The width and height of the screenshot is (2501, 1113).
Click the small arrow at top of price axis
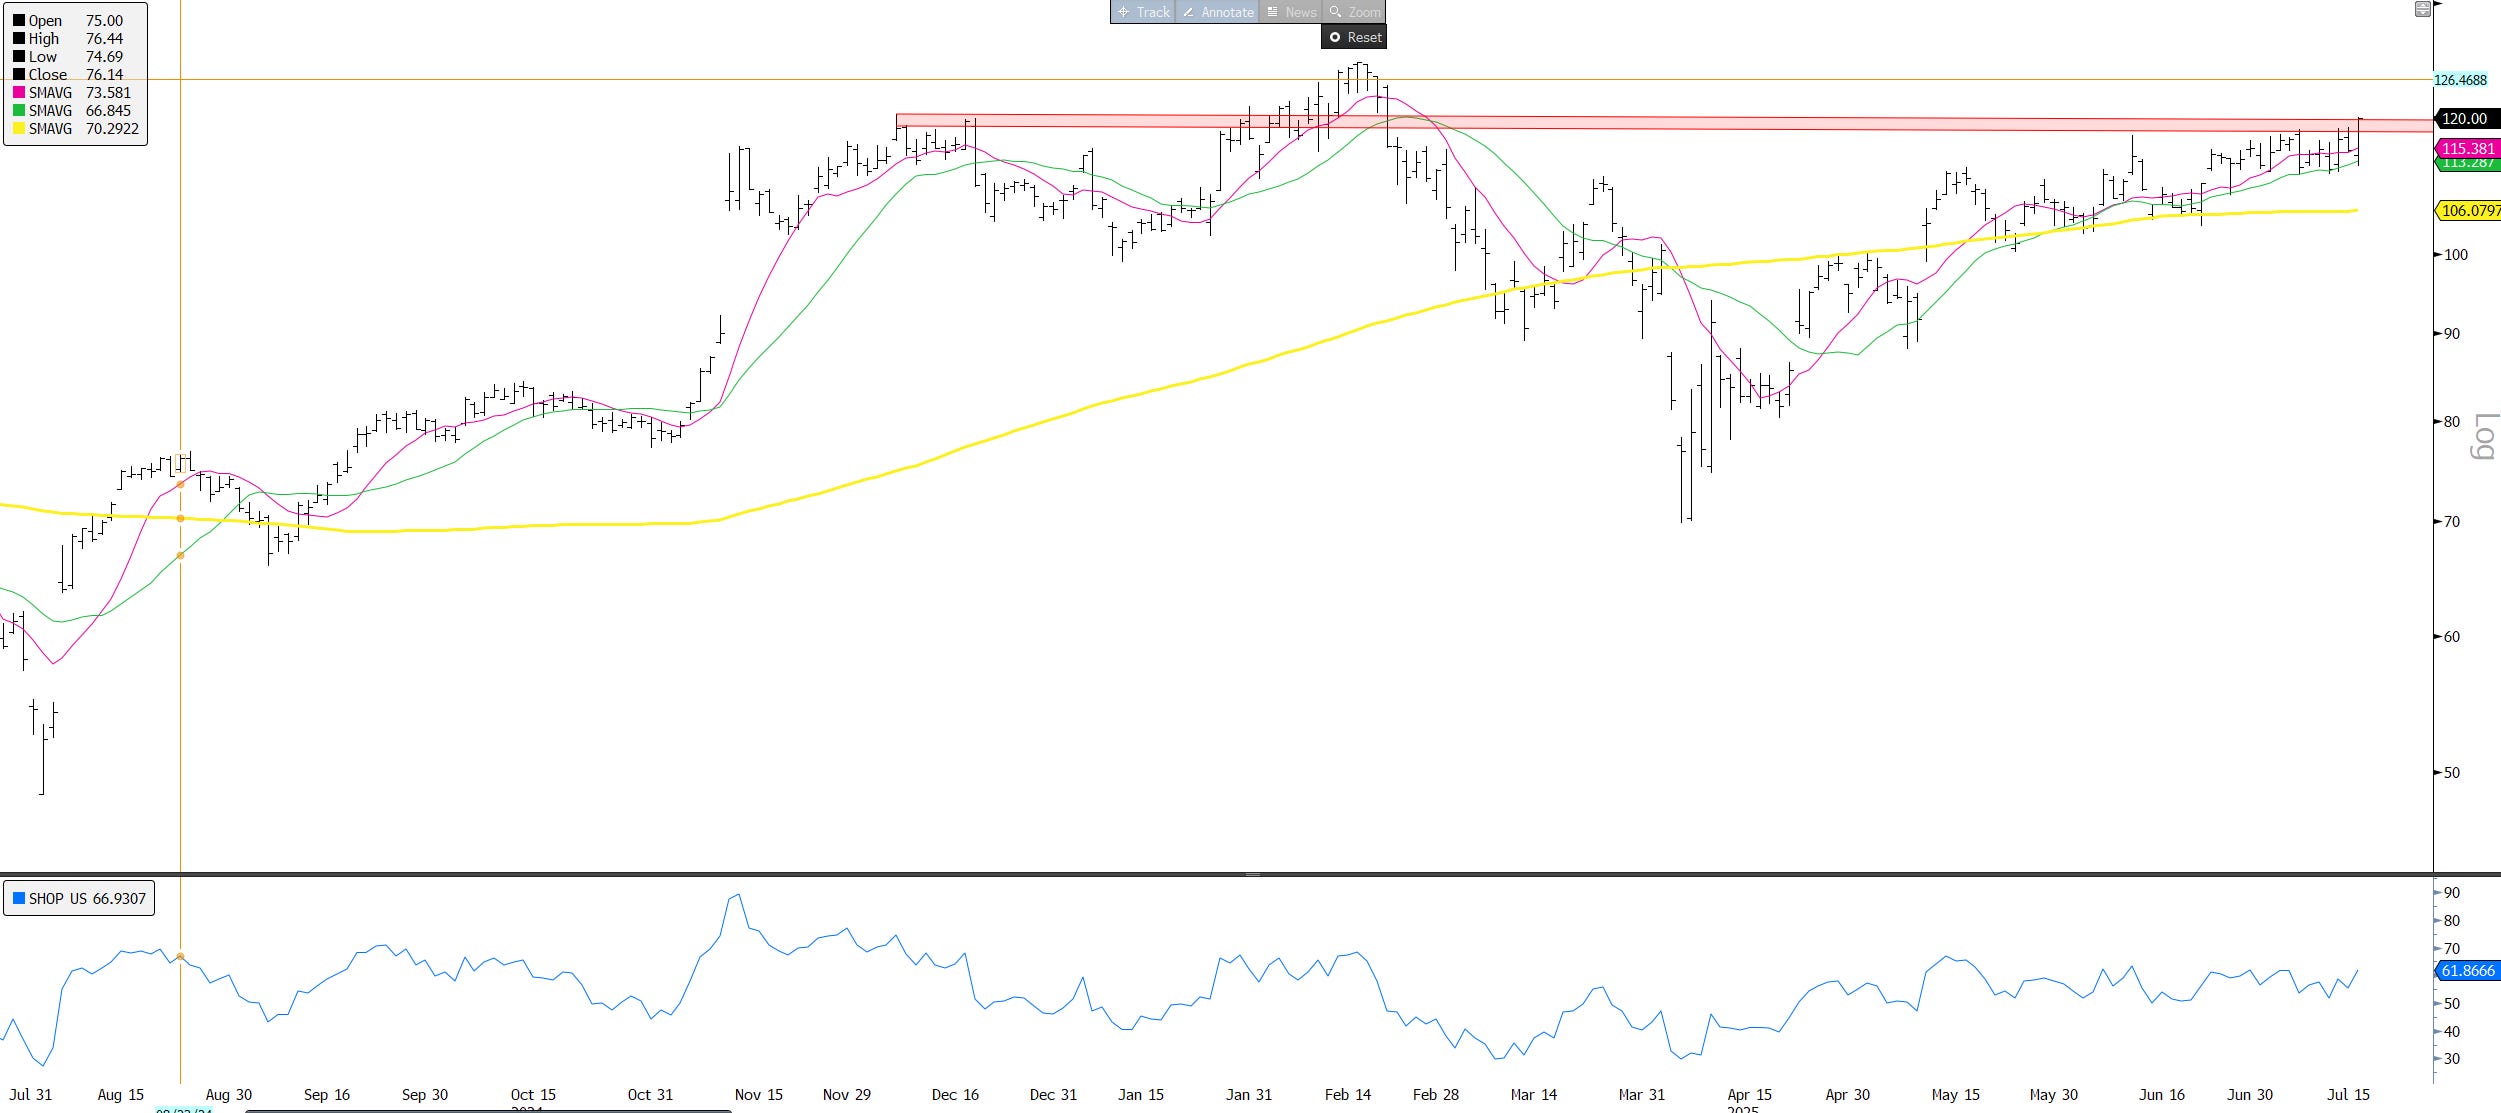pos(2438,5)
